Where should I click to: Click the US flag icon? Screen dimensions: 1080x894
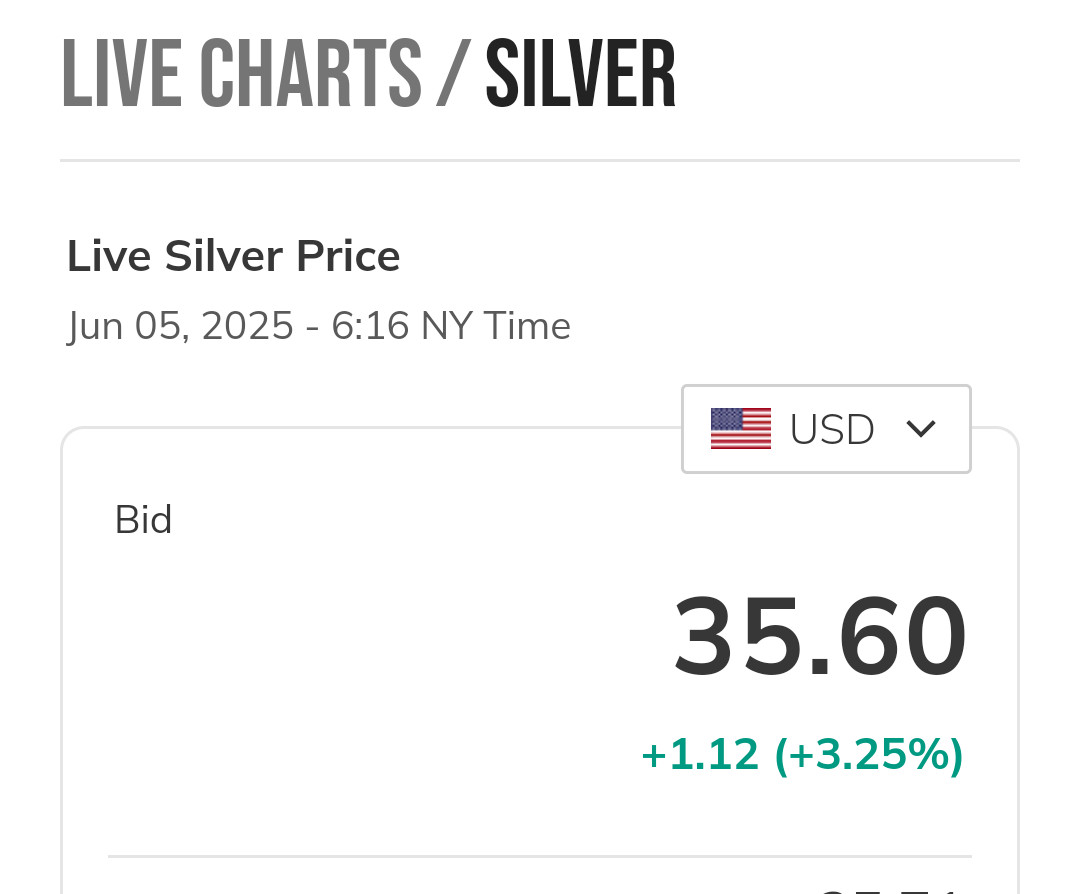740,429
